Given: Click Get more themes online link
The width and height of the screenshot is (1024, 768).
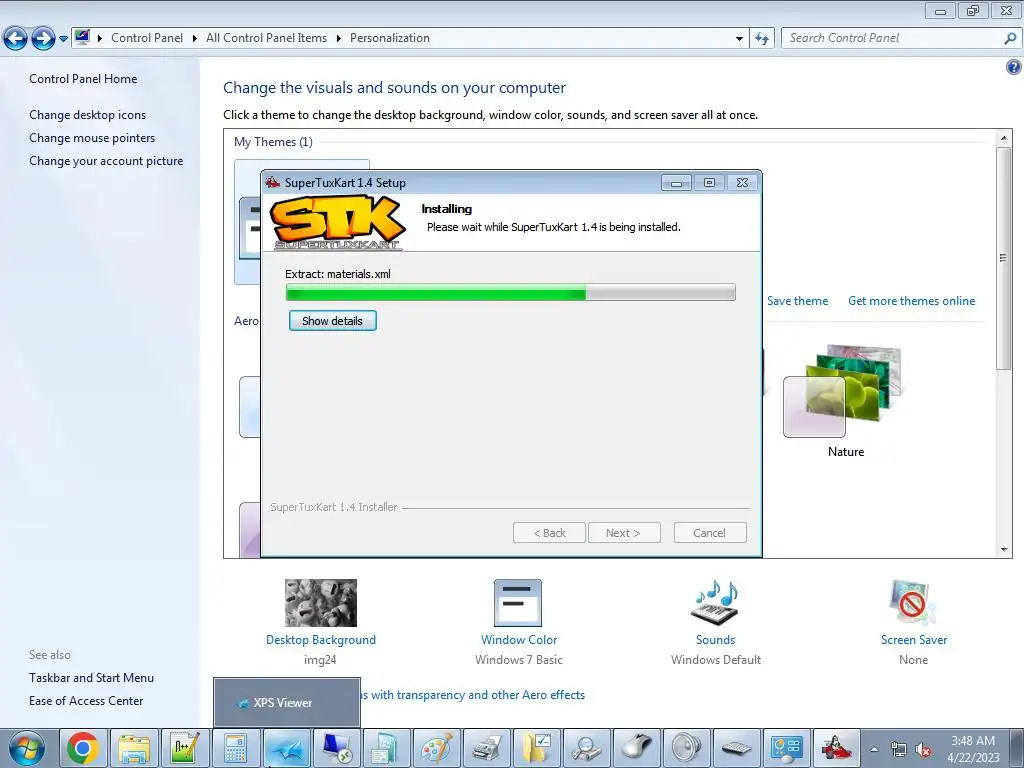Looking at the screenshot, I should tap(911, 301).
